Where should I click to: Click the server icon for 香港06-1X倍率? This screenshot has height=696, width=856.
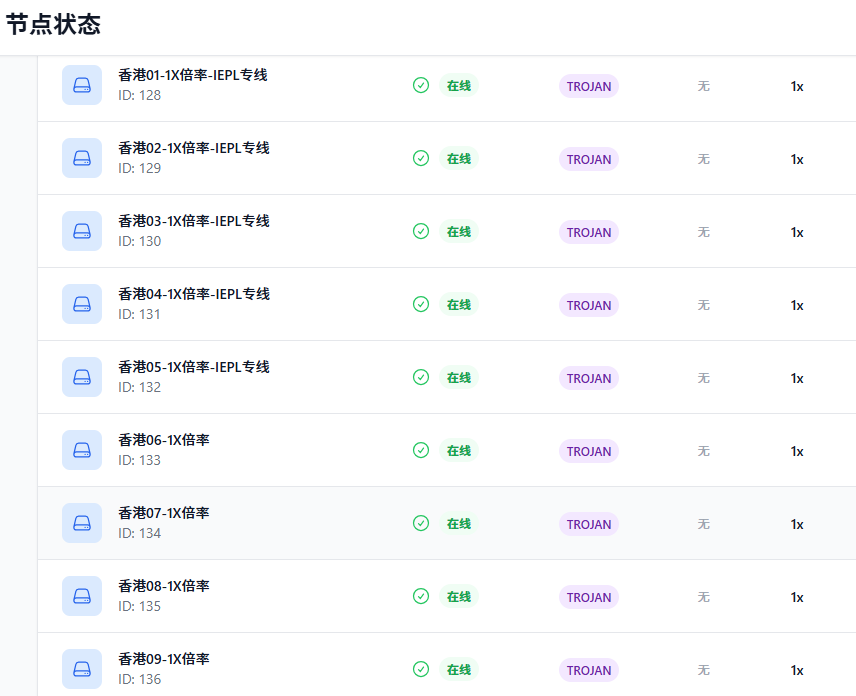tap(82, 450)
